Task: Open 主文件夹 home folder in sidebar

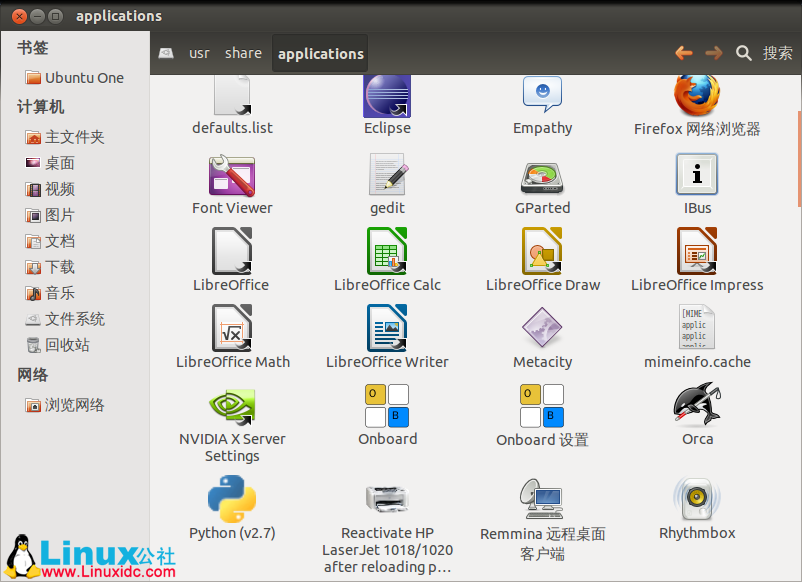Action: (x=65, y=137)
